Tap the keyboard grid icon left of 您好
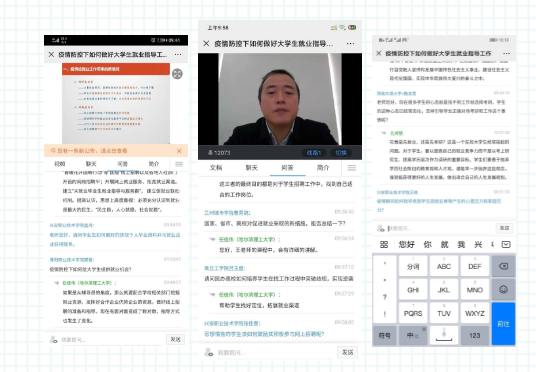Image resolution: width=536 pixels, height=372 pixels. [x=384, y=244]
